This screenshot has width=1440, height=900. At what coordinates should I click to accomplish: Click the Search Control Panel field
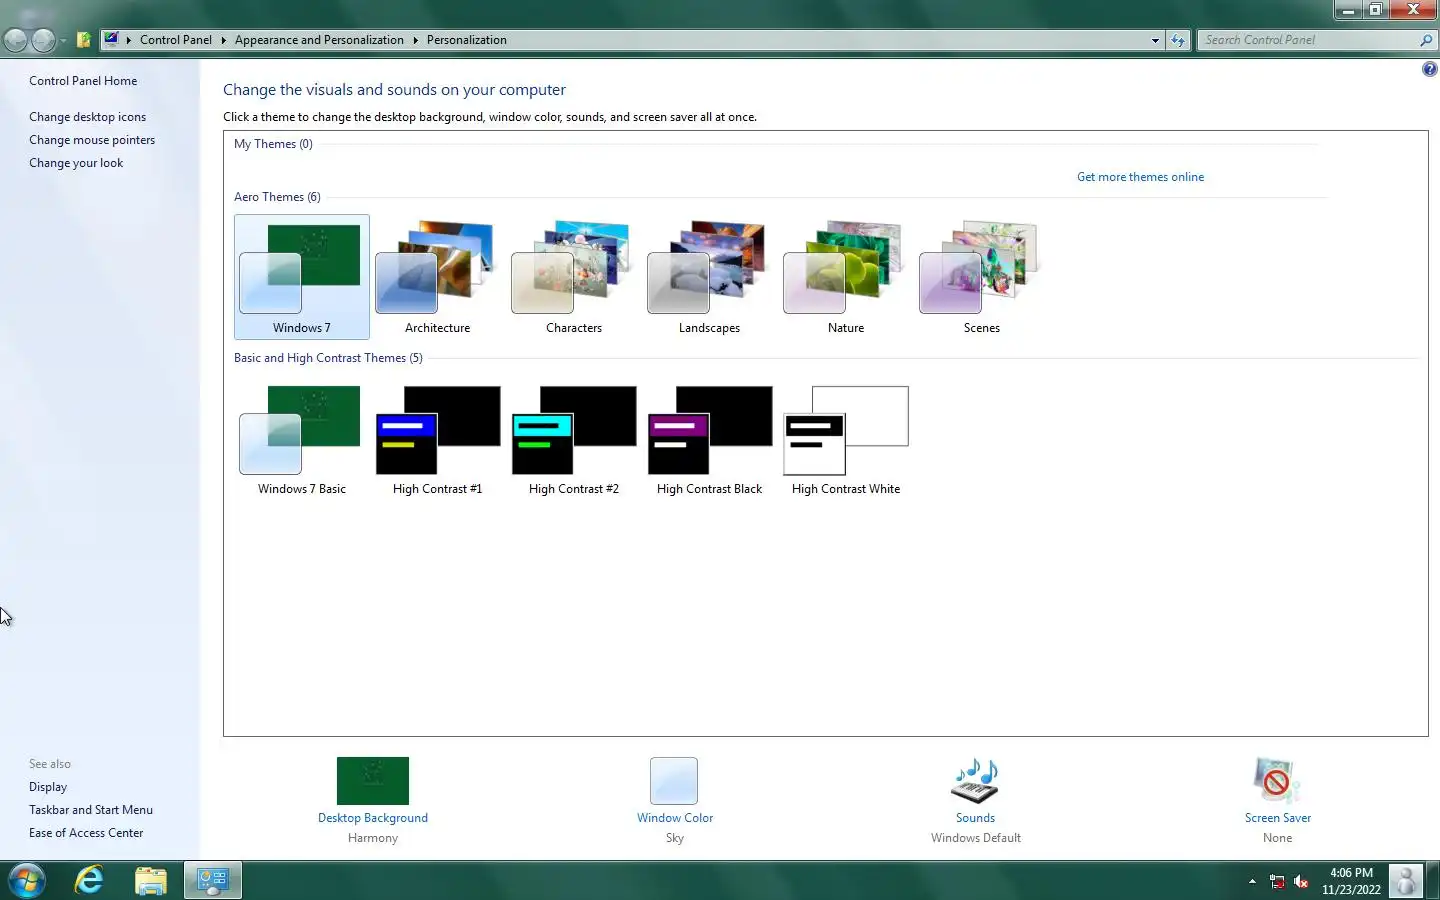point(1307,40)
